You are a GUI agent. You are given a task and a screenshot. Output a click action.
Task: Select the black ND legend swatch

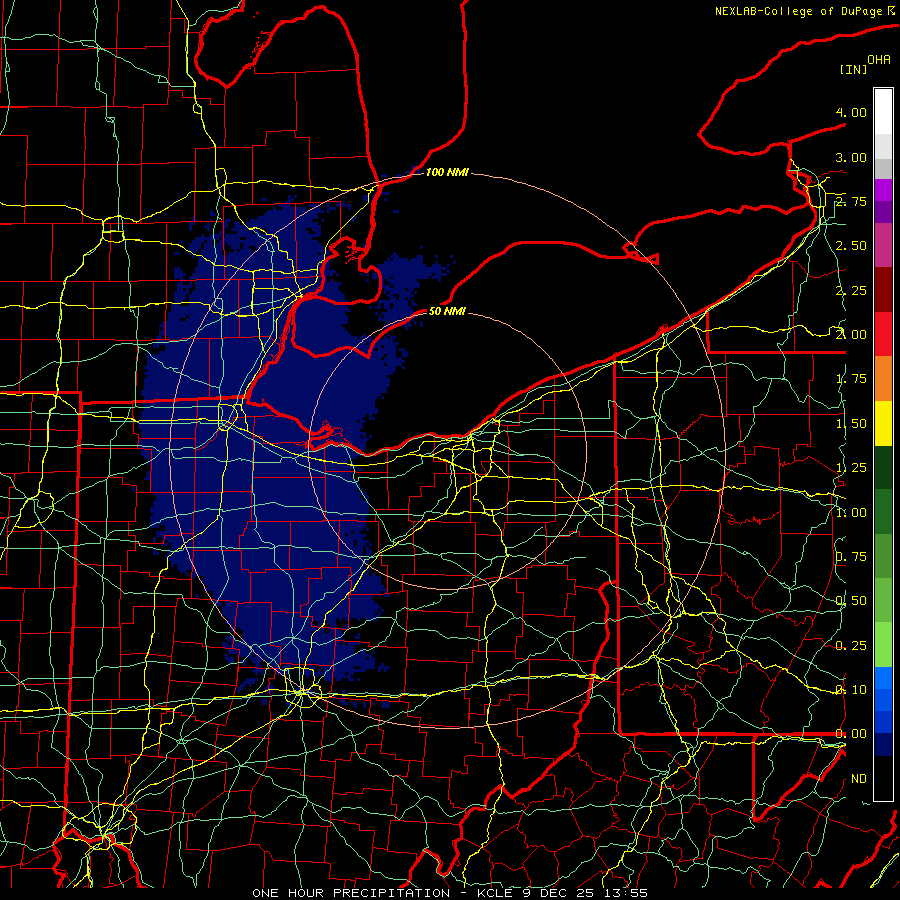[x=883, y=778]
